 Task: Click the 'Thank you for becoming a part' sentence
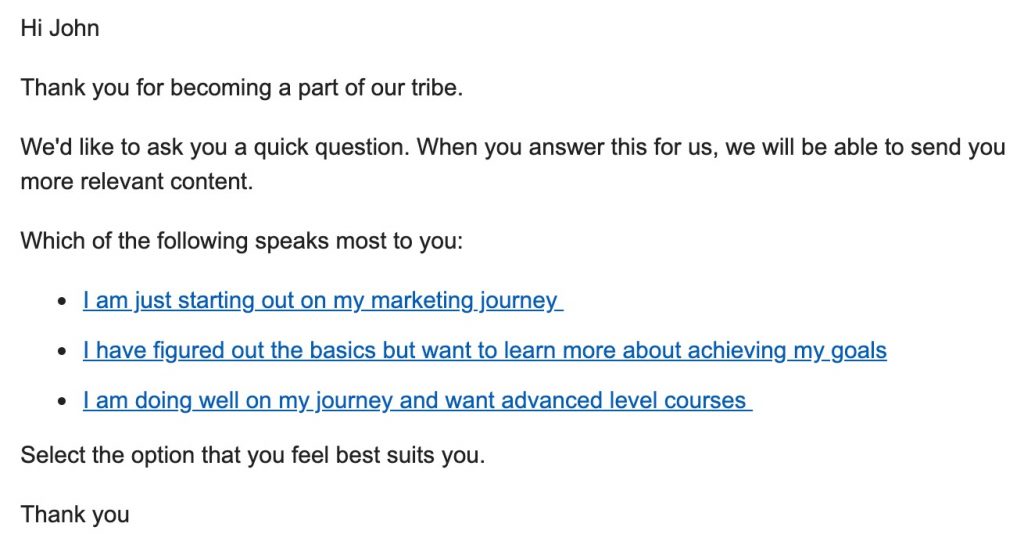[242, 88]
